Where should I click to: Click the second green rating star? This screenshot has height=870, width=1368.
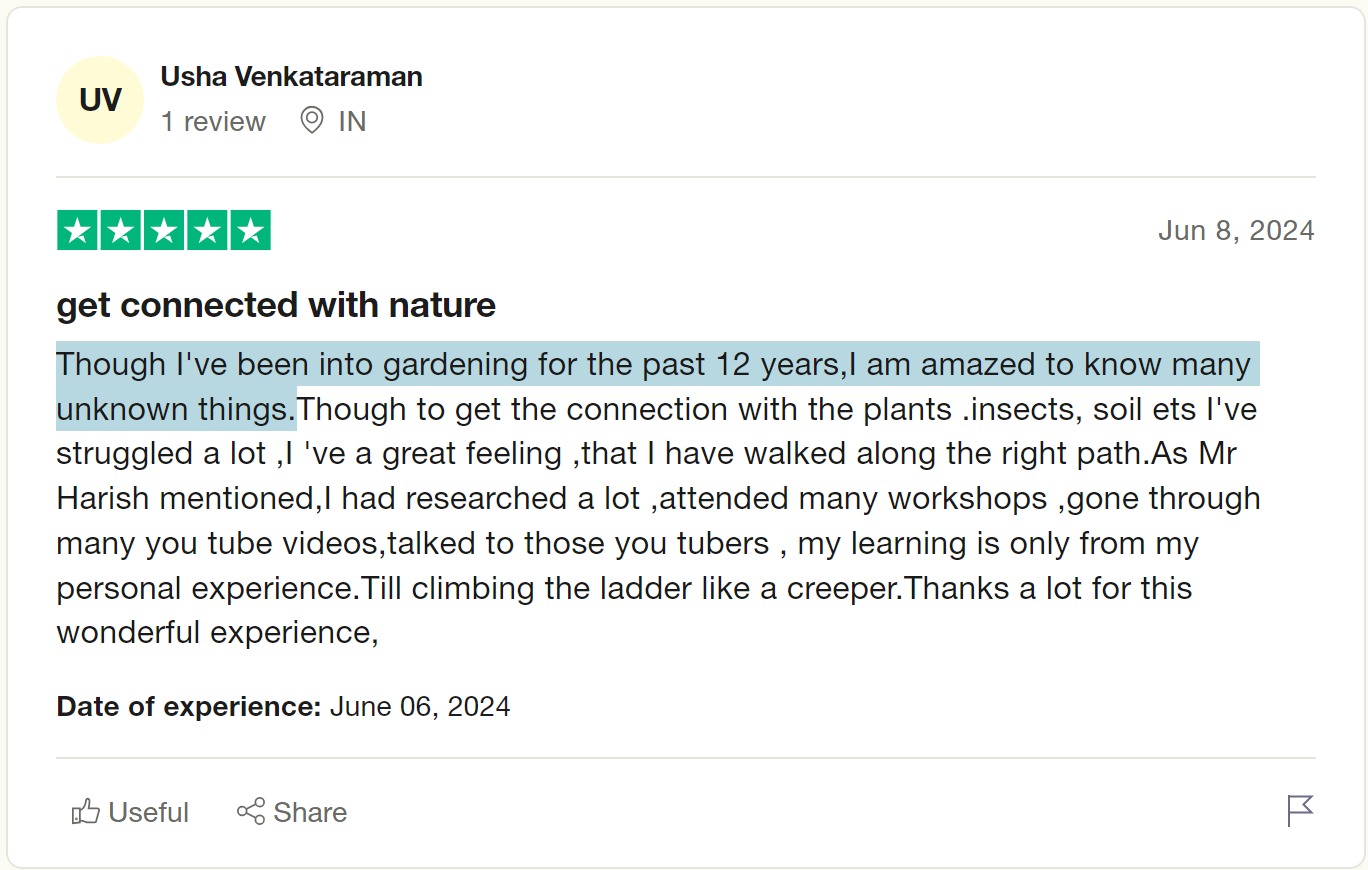pos(121,231)
